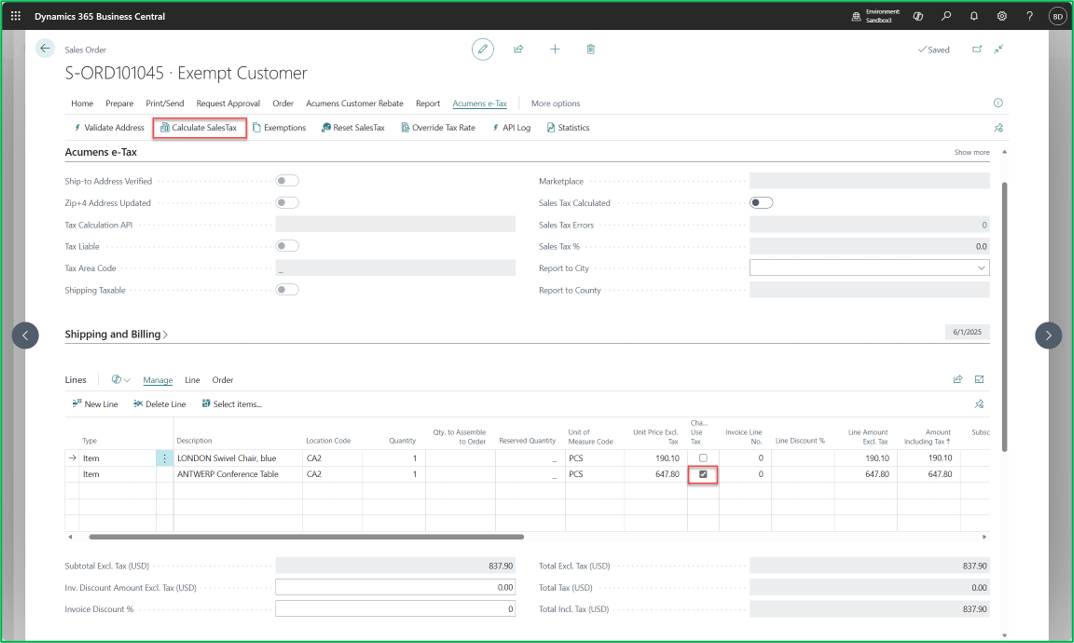Click the back arrow beside Sales Order
The width and height of the screenshot is (1074, 643).
(x=45, y=49)
